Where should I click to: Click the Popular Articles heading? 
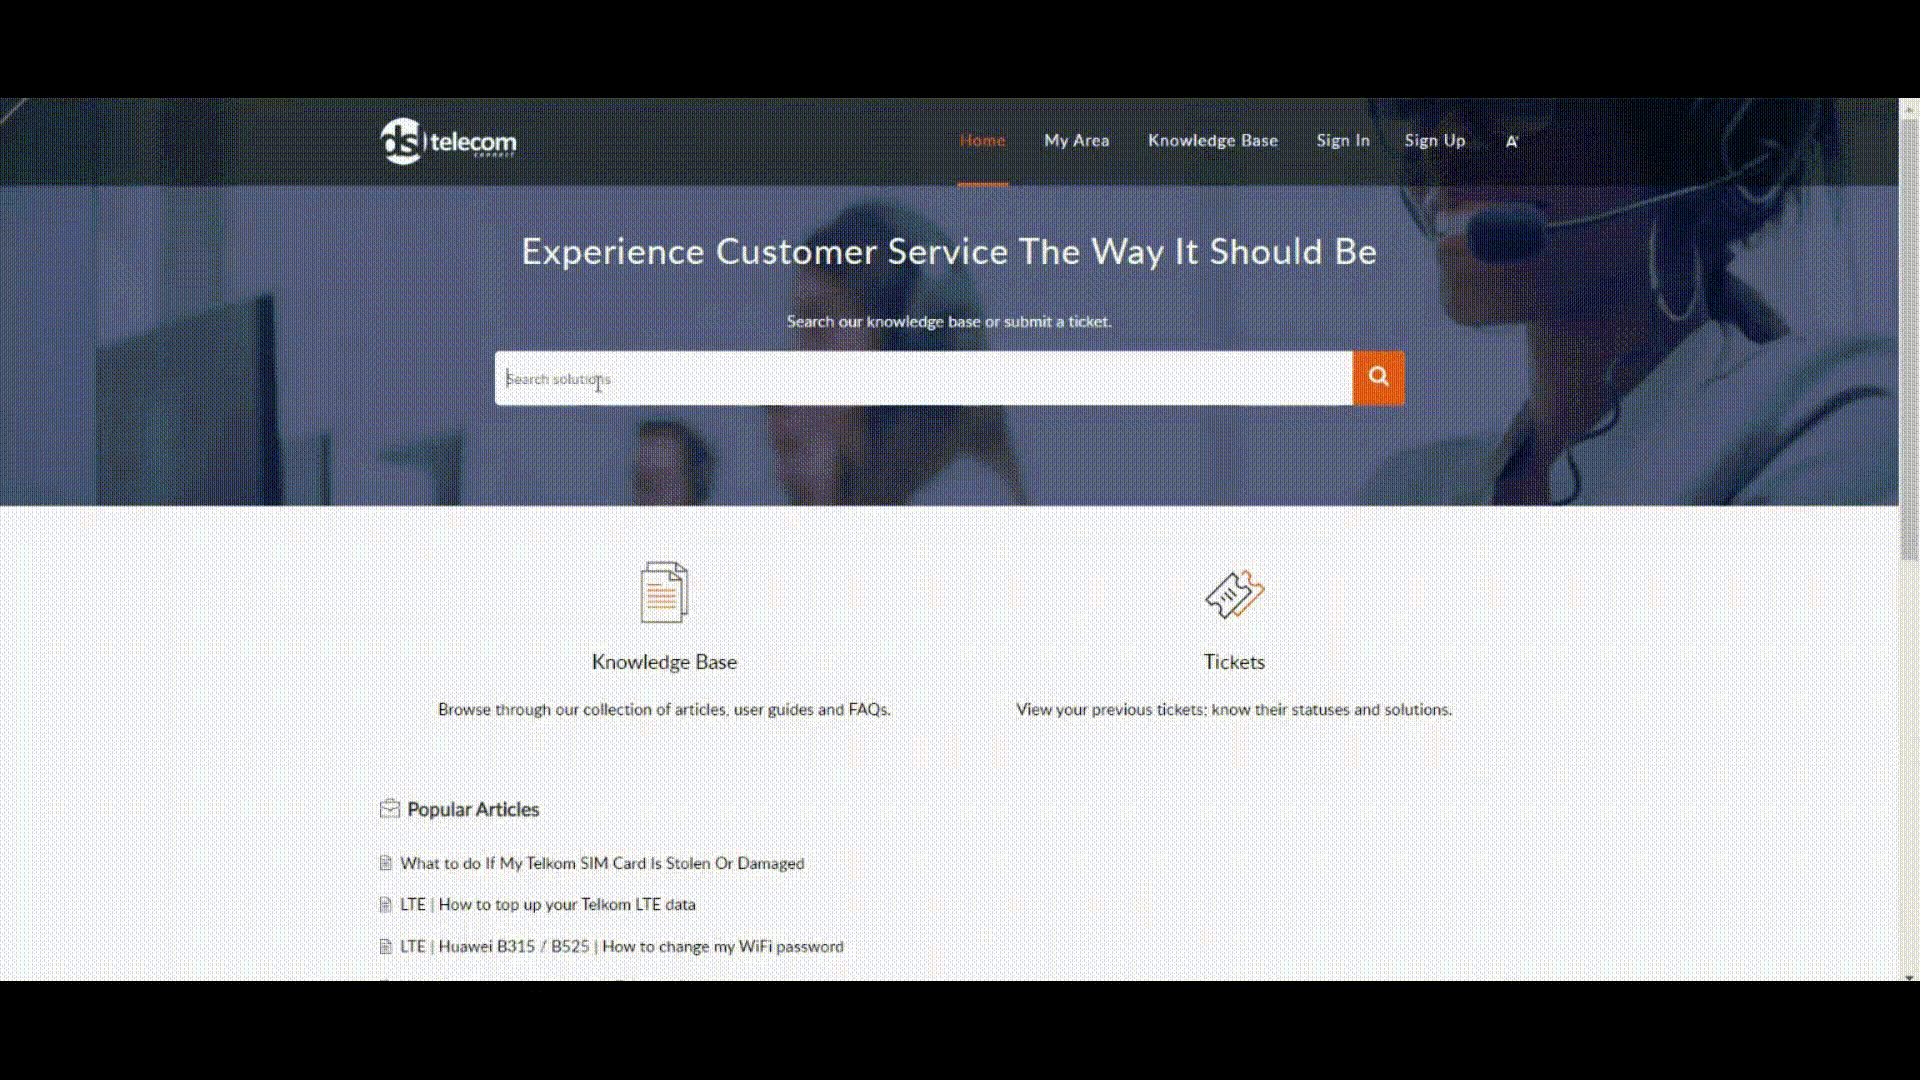point(473,809)
